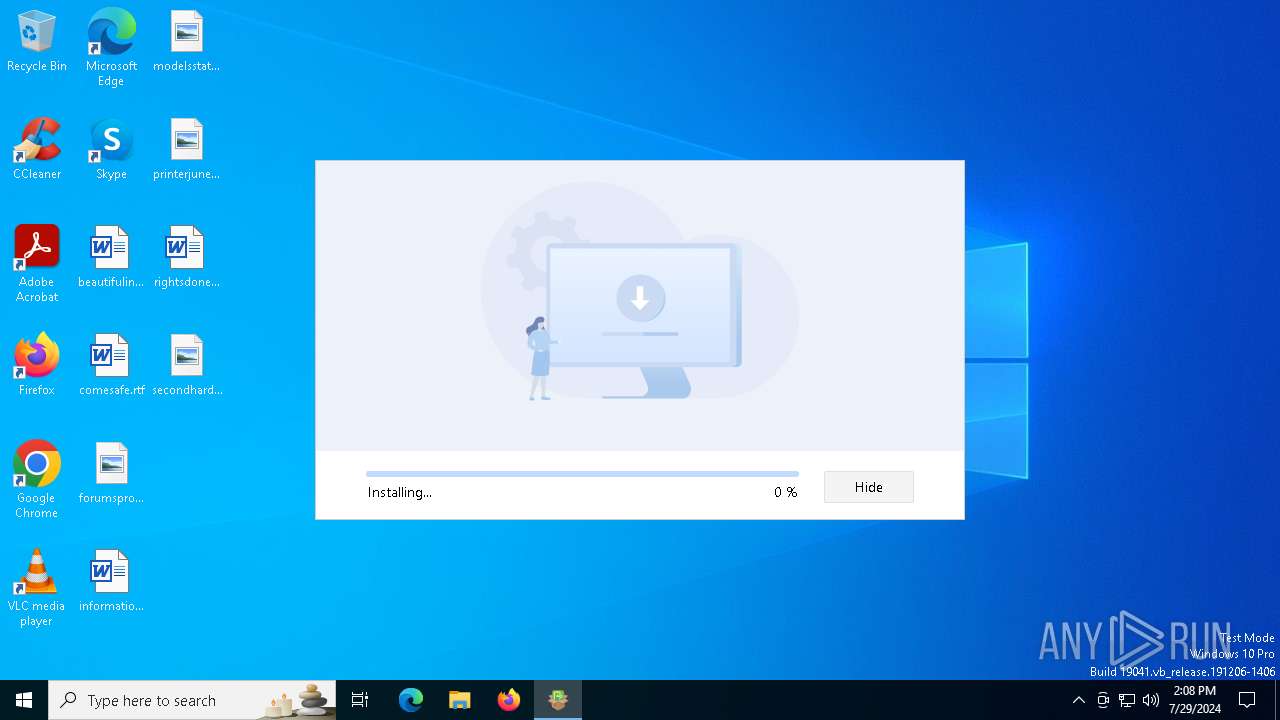The image size is (1280, 720).
Task: Open the volume control tray icon
Action: coord(1151,700)
